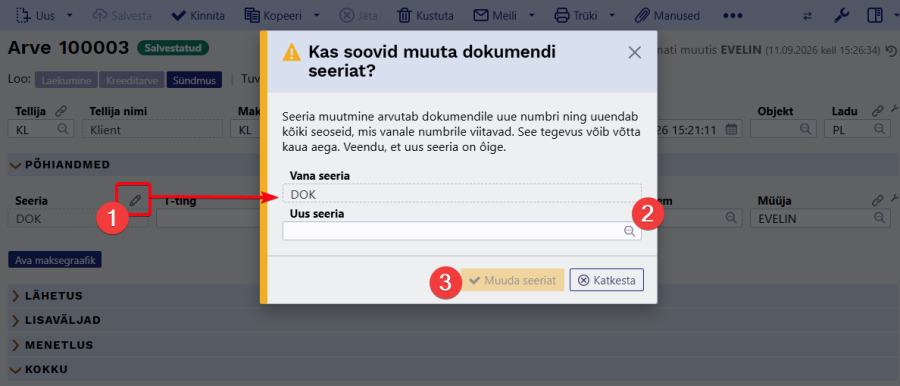The width and height of the screenshot is (900, 386).
Task: Click the search icon in Tellija field
Action: coord(63,129)
